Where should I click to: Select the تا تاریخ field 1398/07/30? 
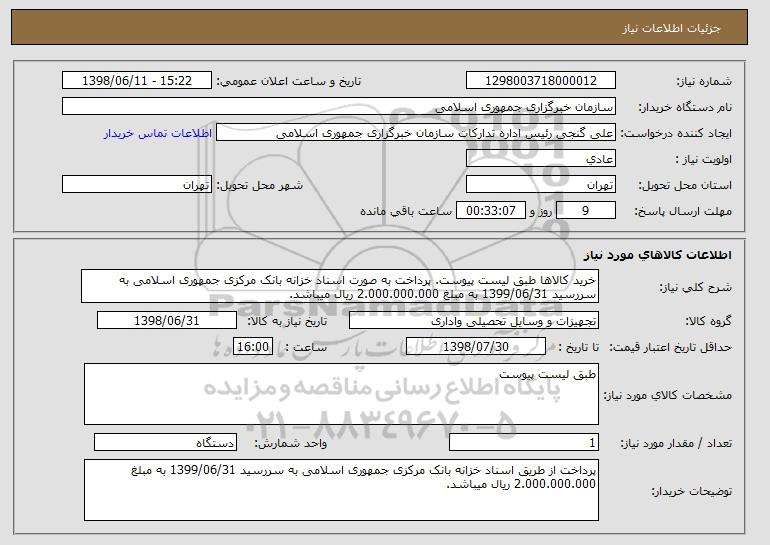476,347
